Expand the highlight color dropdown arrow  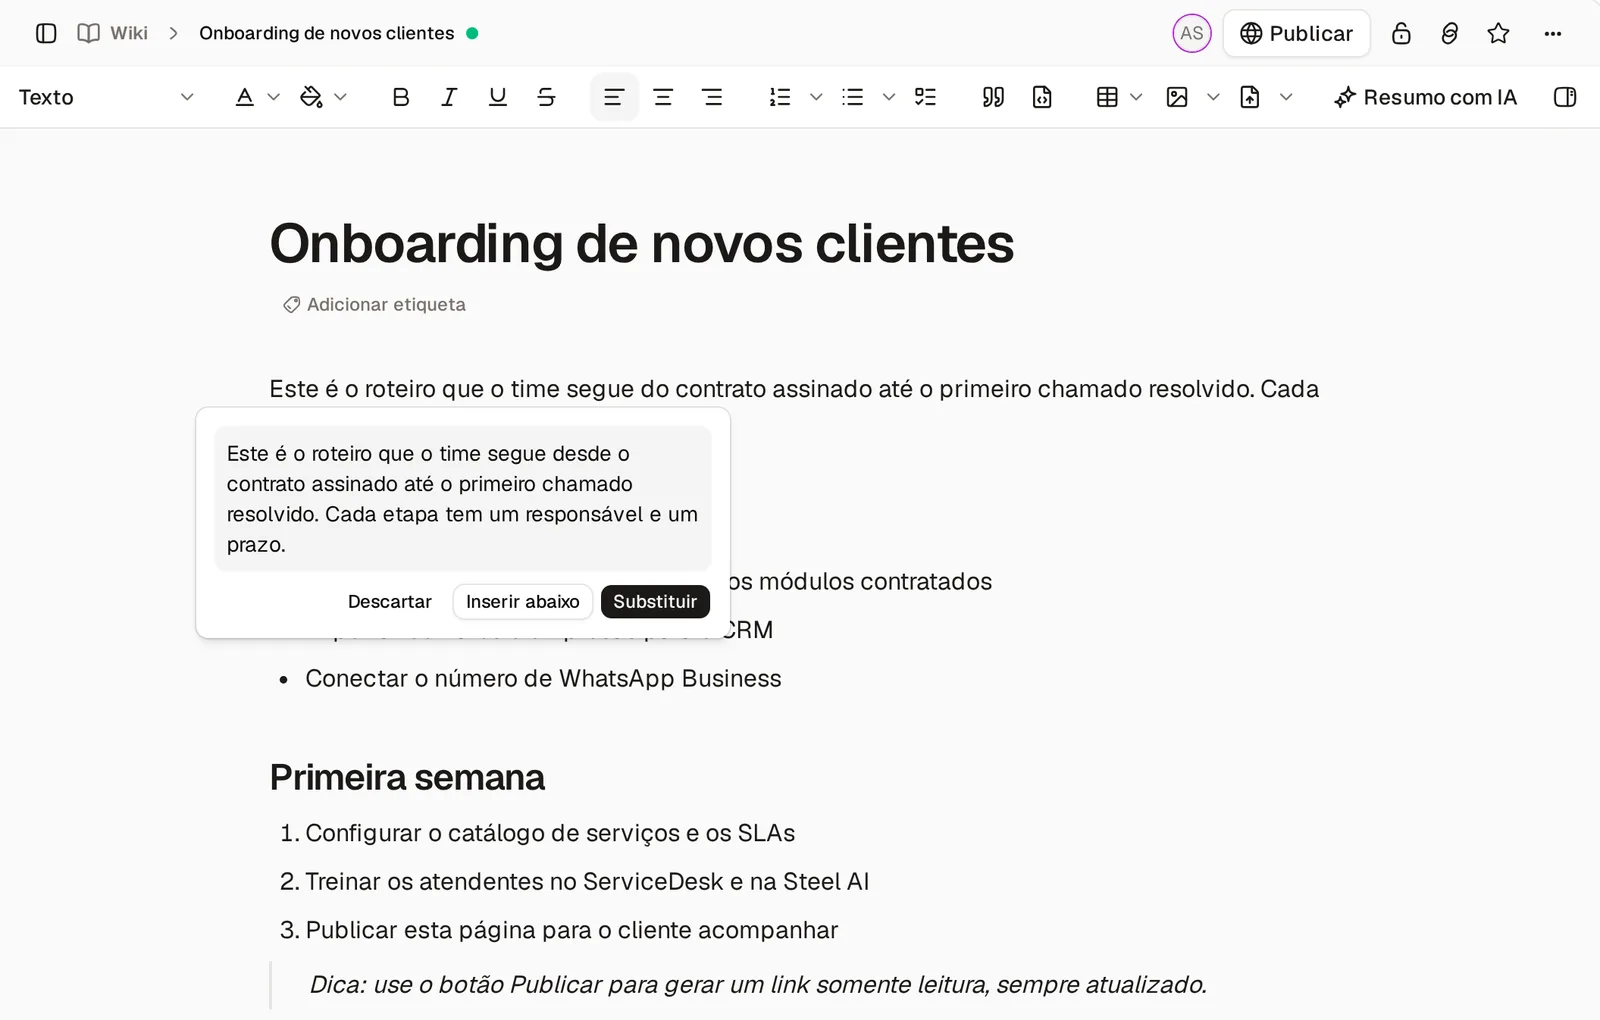tap(340, 97)
